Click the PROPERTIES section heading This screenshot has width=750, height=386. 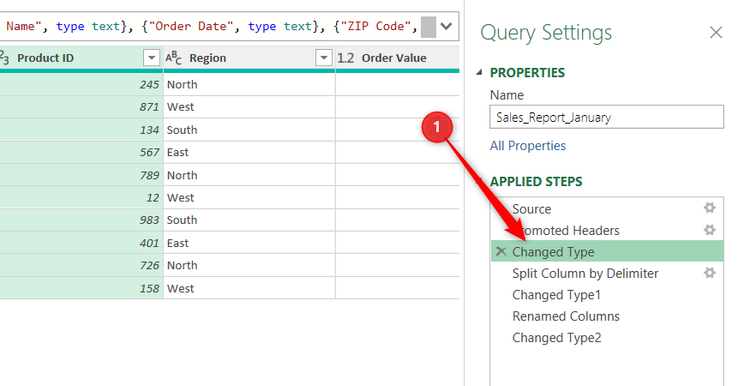pos(527,73)
